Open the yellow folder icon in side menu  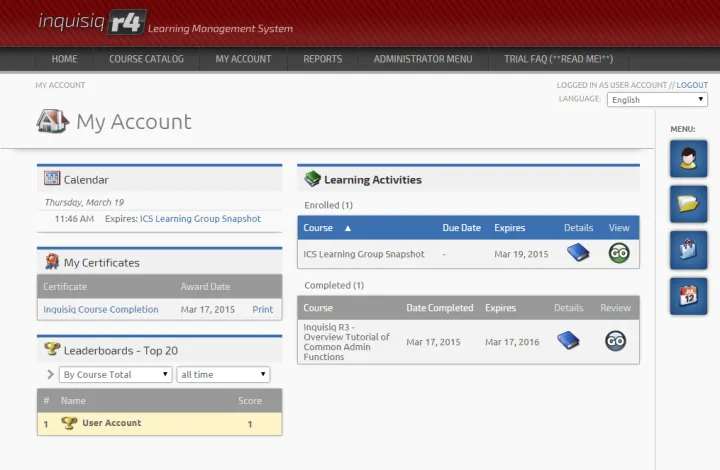(688, 204)
